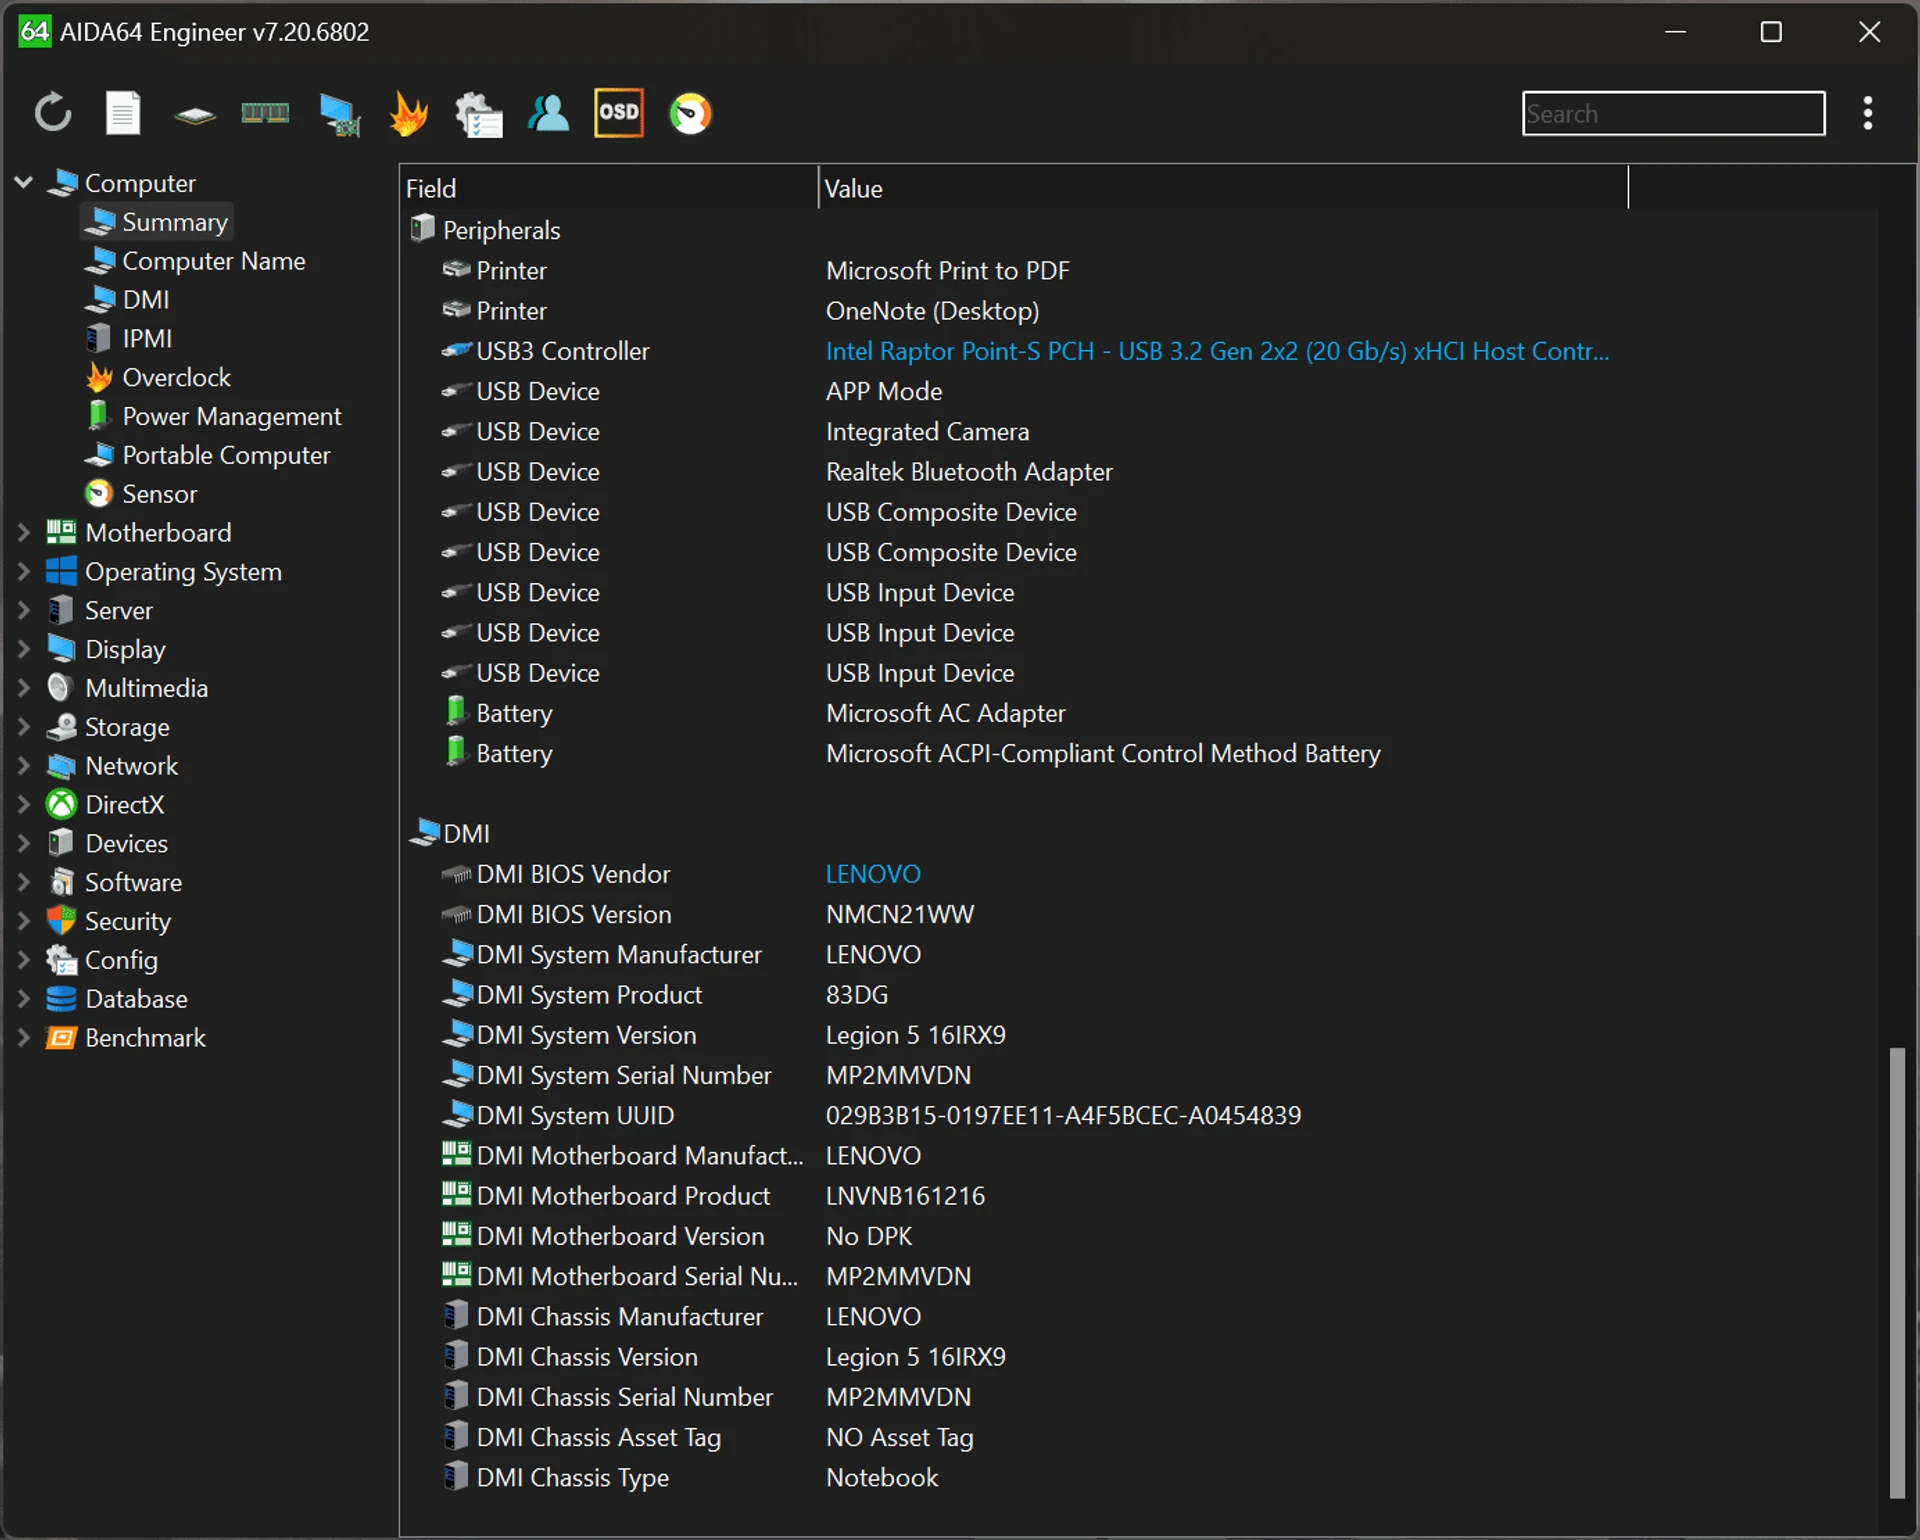Select the DMI System Serial Number row
Image resolution: width=1920 pixels, height=1540 pixels.
click(x=1138, y=1075)
